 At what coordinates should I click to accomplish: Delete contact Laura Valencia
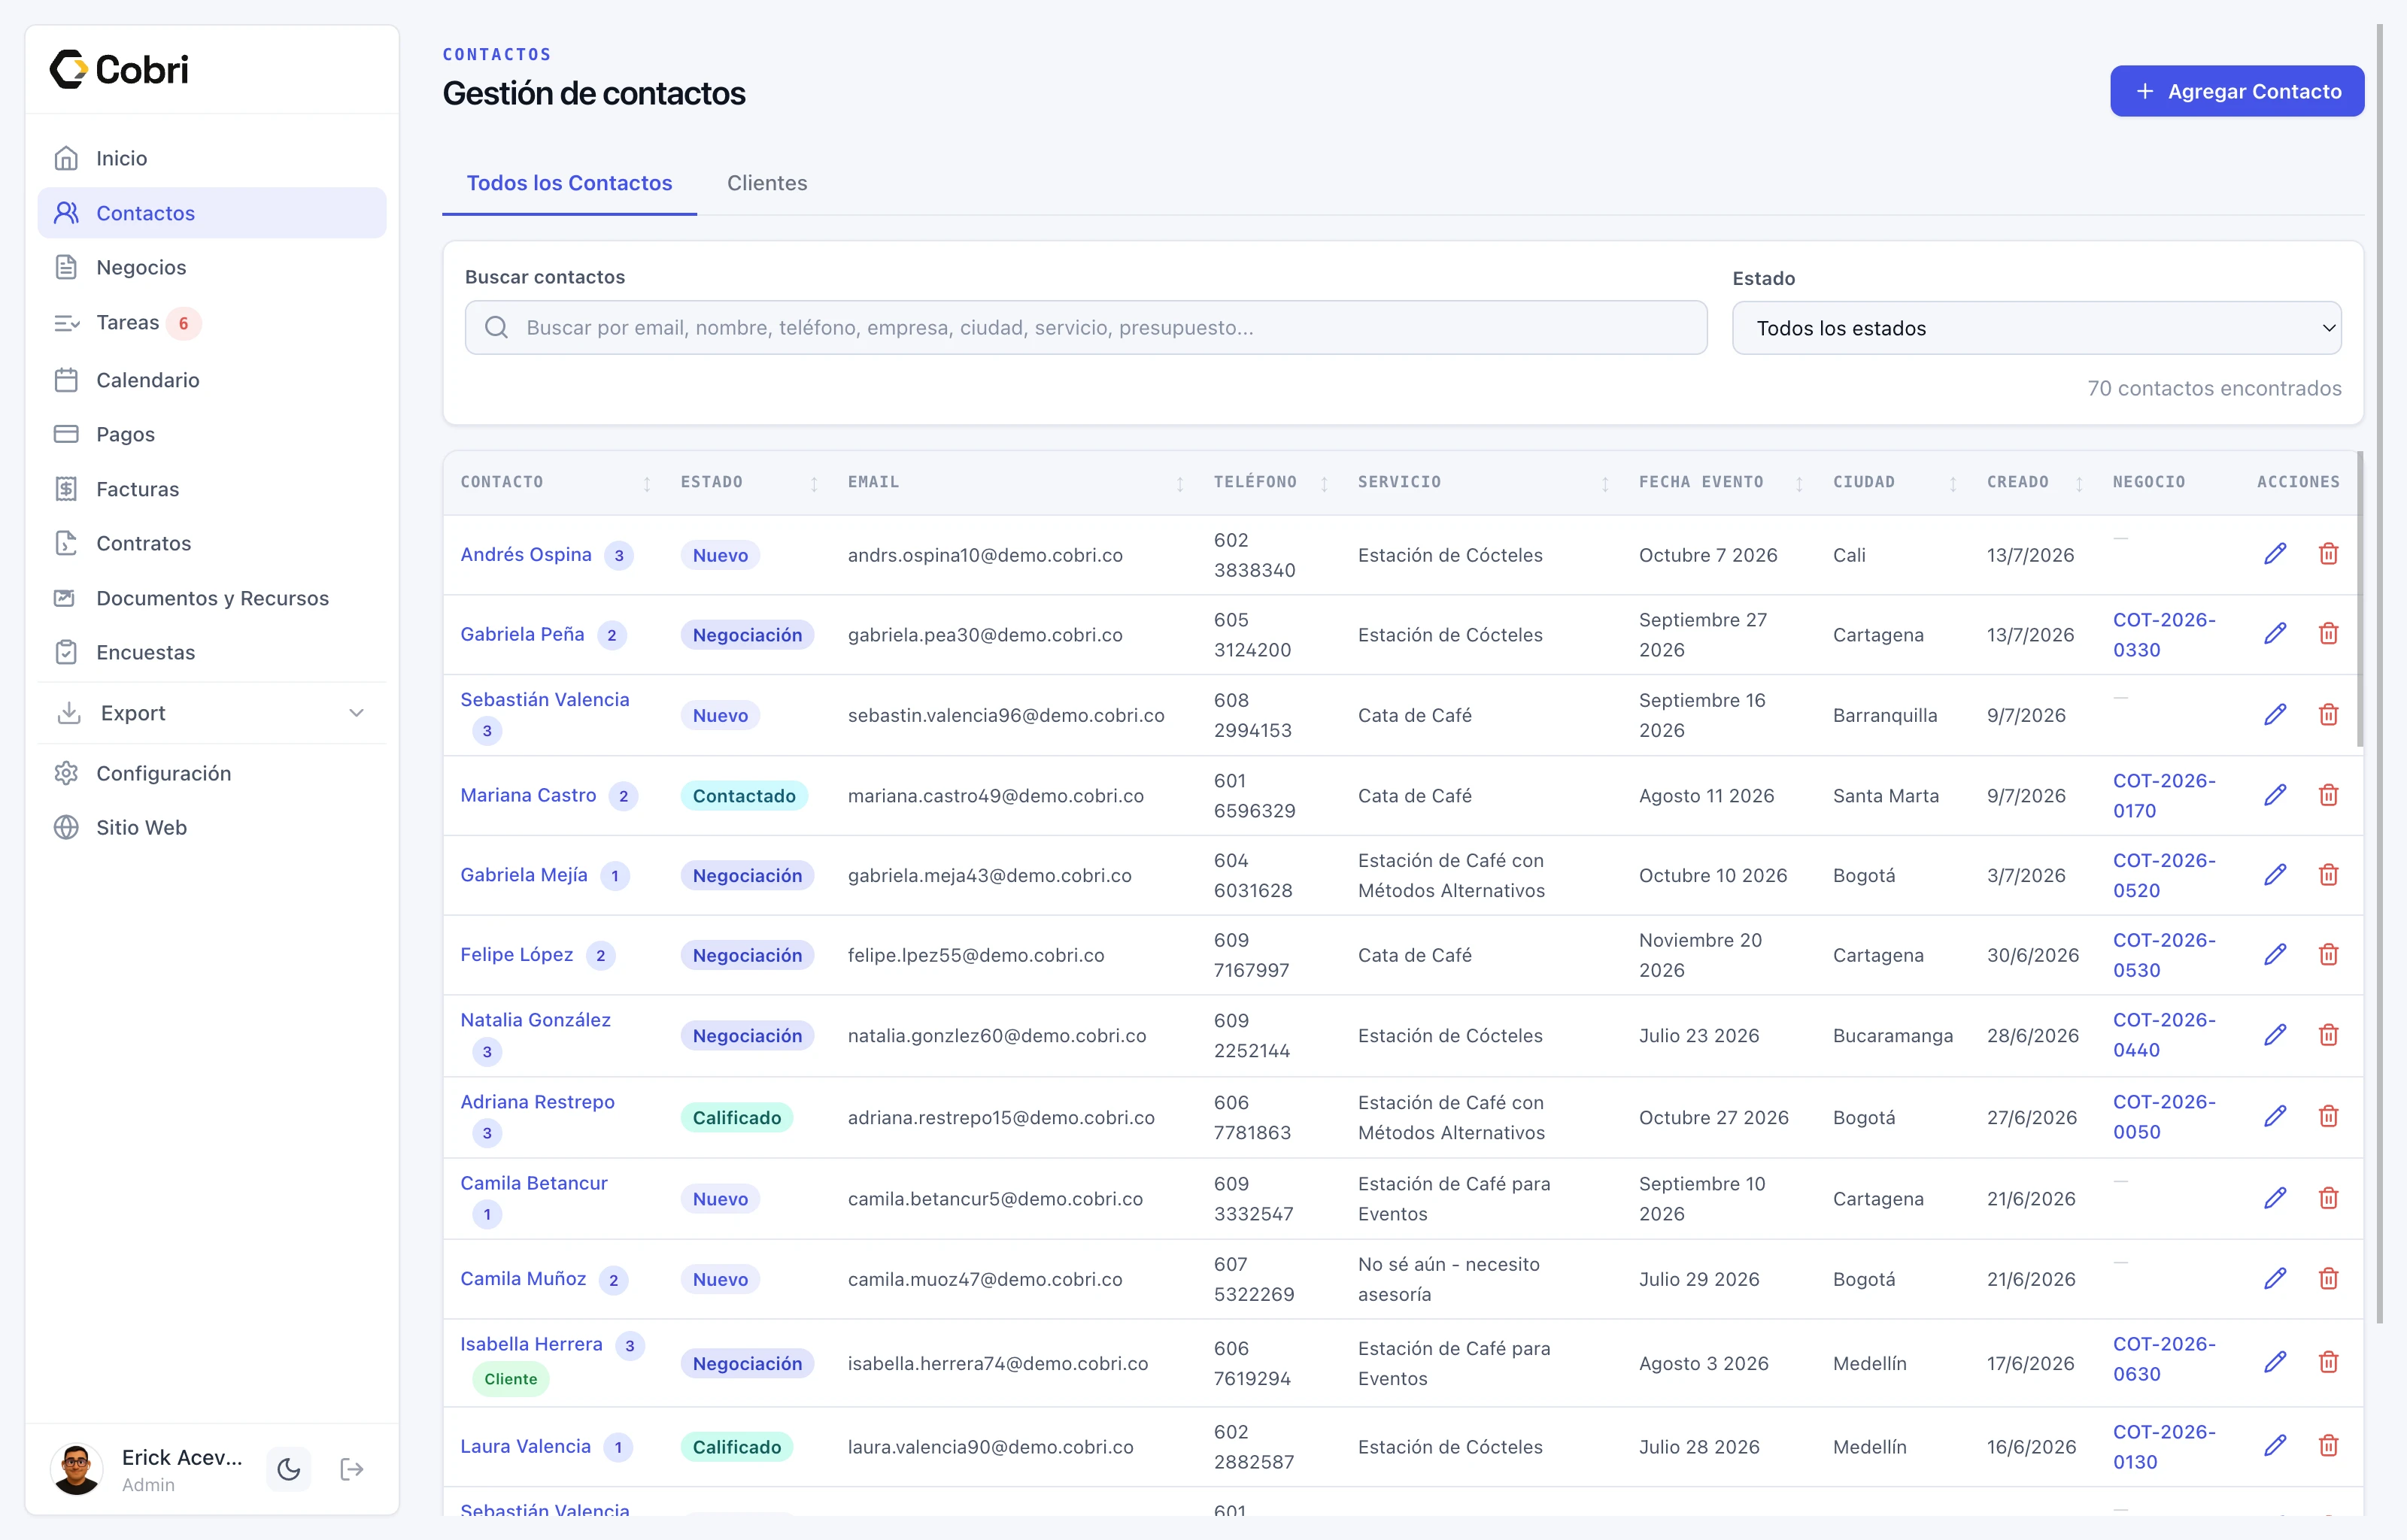coord(2328,1446)
